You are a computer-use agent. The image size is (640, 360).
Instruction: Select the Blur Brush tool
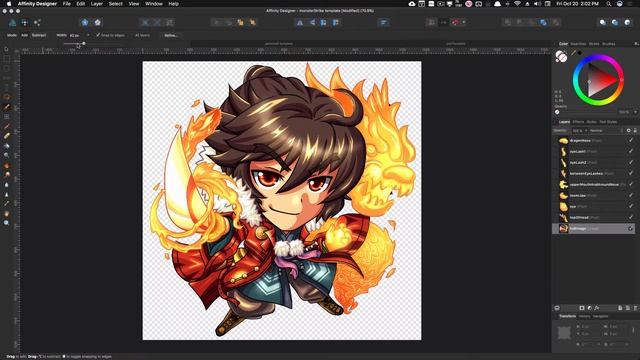(7, 184)
